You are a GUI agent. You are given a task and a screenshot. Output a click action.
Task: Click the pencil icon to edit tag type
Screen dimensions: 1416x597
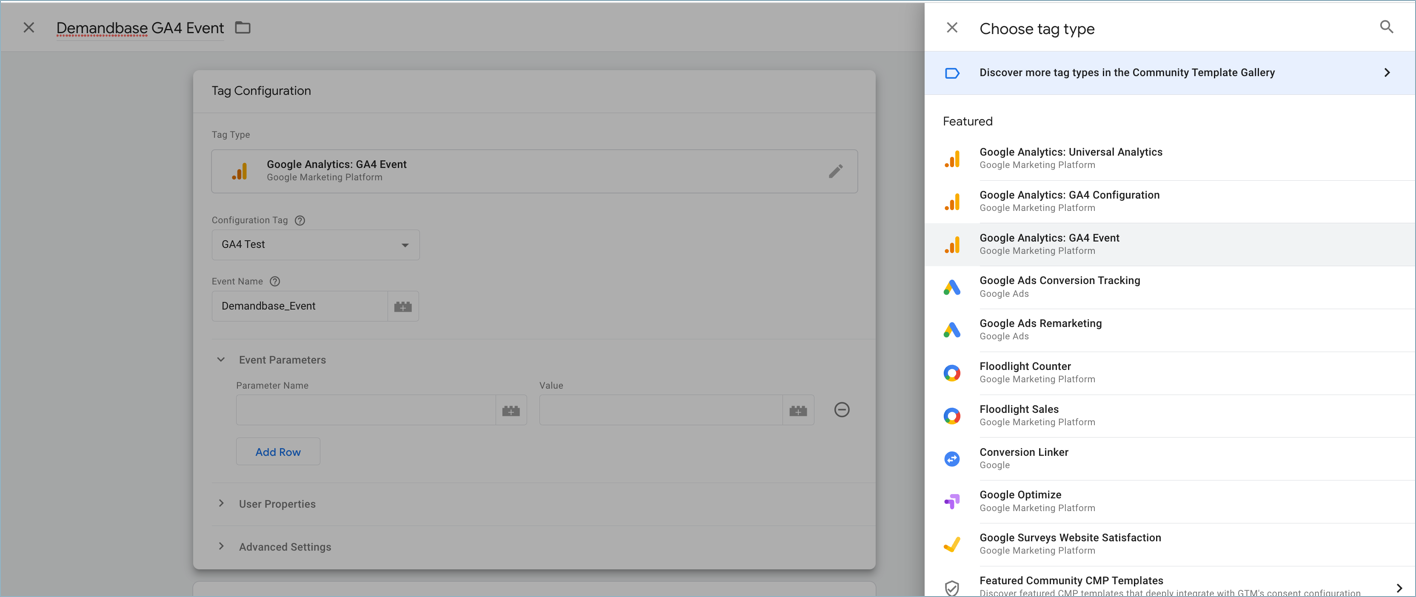(835, 171)
